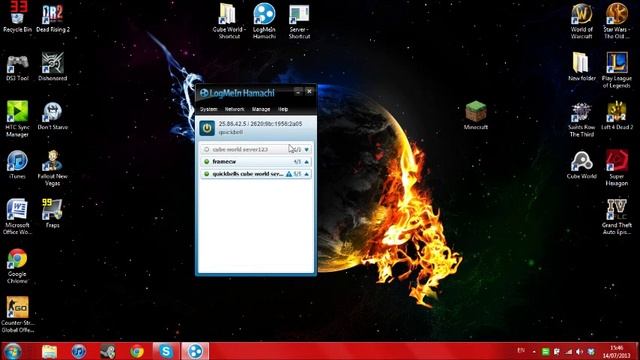
Task: Collapse the framecw network list
Action: (x=307, y=162)
